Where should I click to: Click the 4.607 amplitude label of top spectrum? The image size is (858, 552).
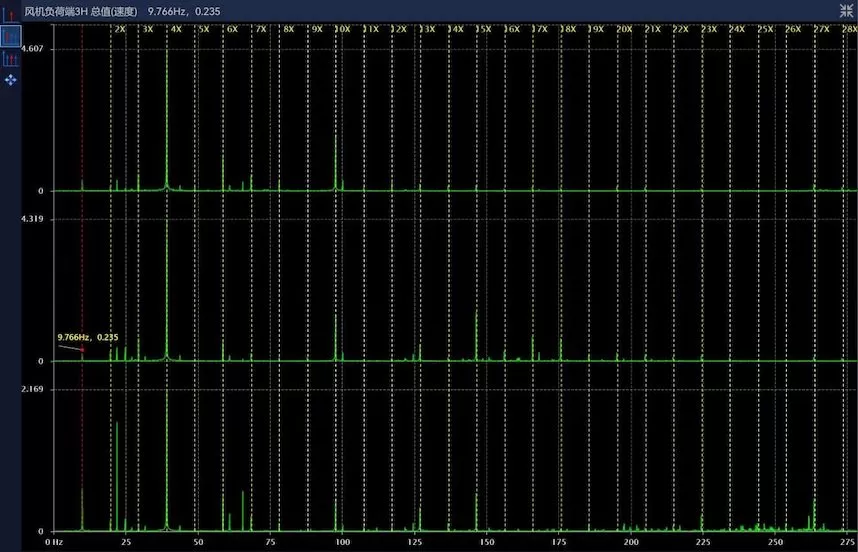[33, 49]
